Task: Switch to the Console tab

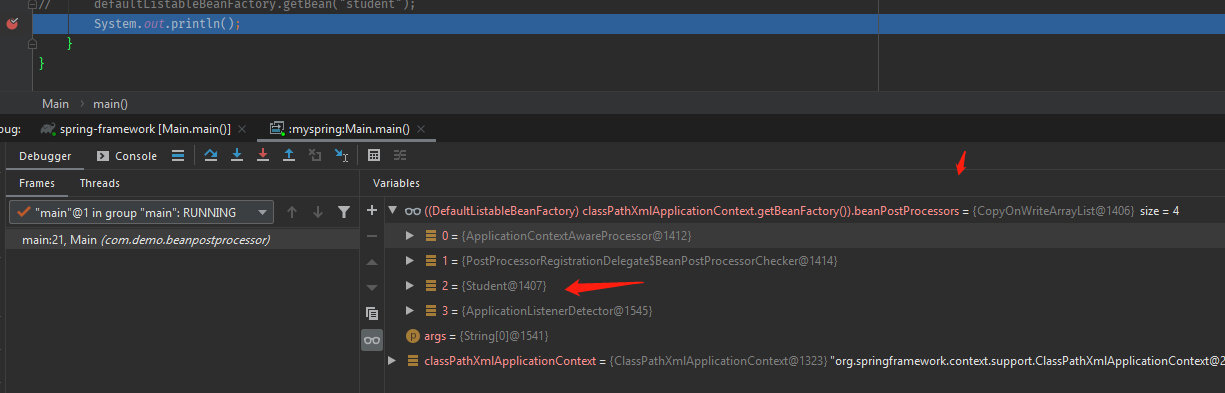Action: 127,156
